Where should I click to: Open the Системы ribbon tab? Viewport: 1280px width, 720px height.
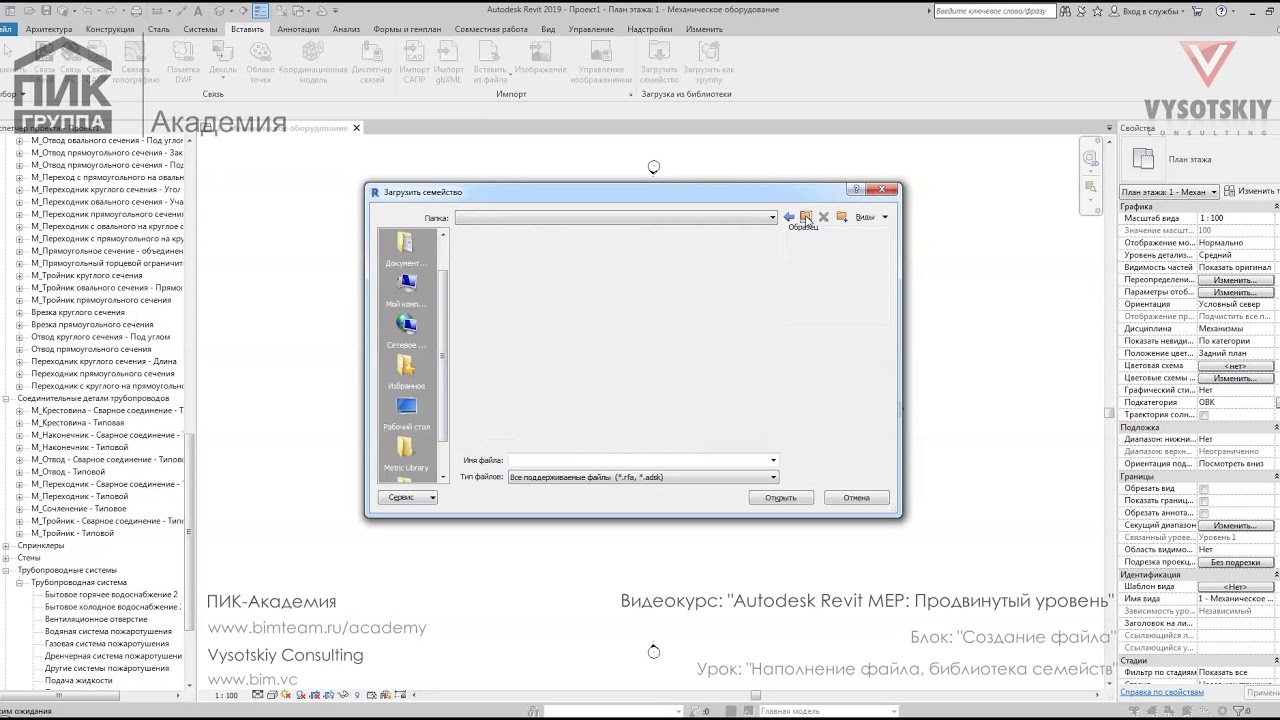point(200,29)
